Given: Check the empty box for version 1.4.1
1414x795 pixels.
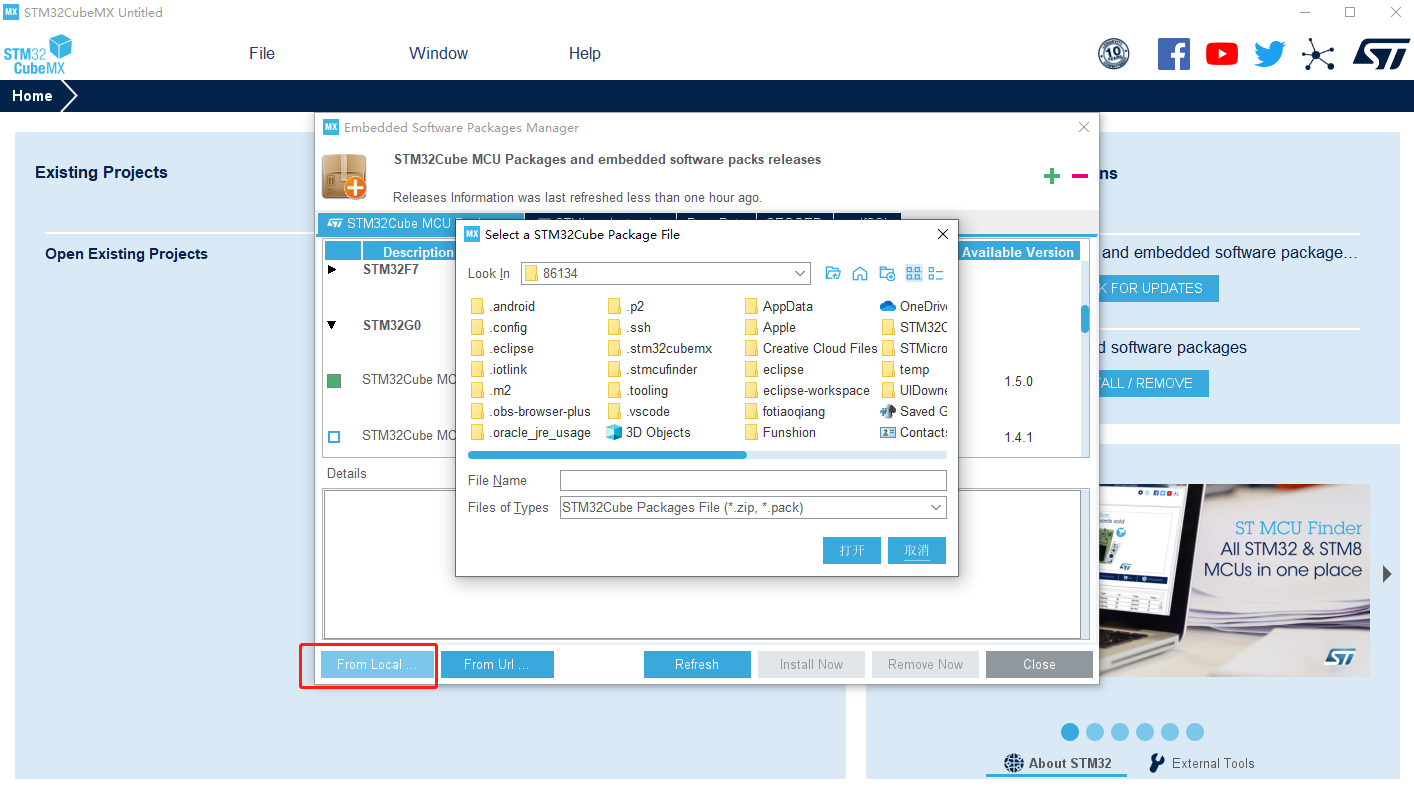Looking at the screenshot, I should 334,437.
